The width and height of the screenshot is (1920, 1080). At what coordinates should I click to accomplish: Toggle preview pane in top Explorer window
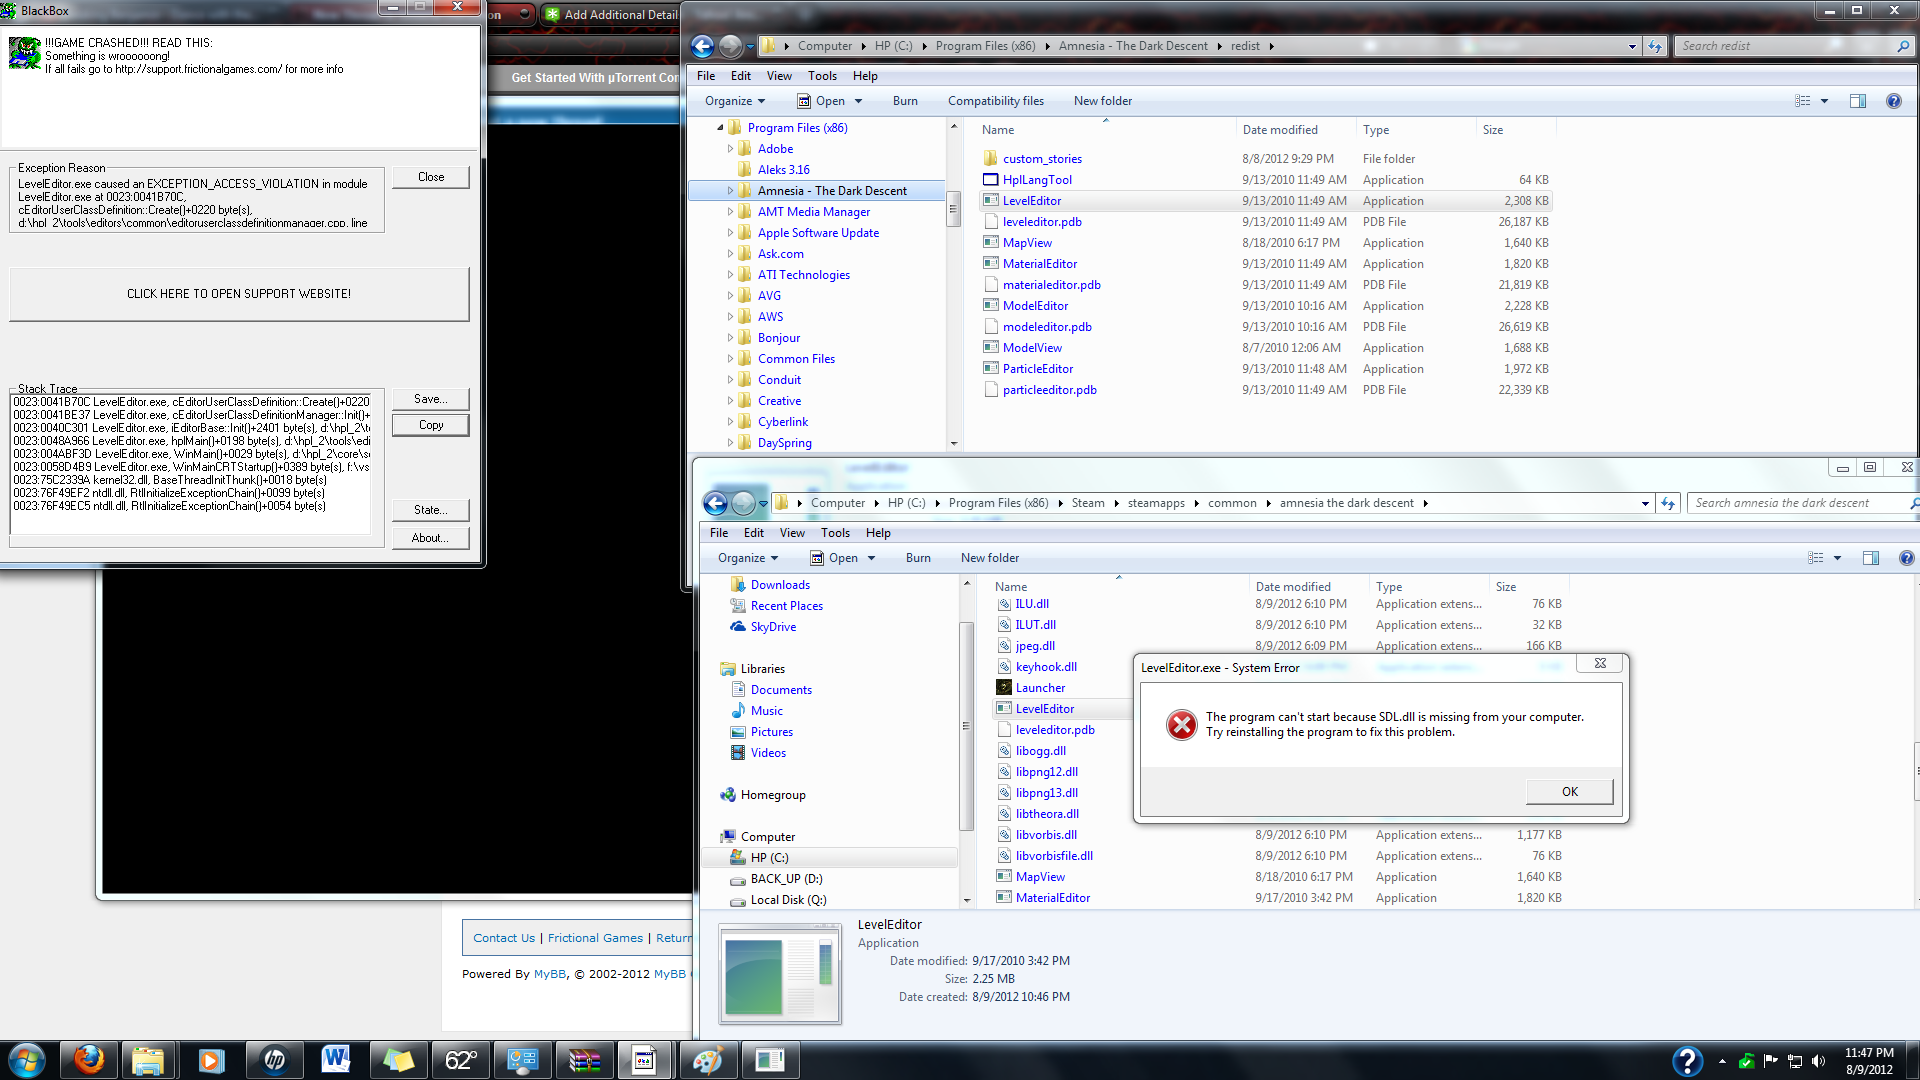(x=1858, y=101)
